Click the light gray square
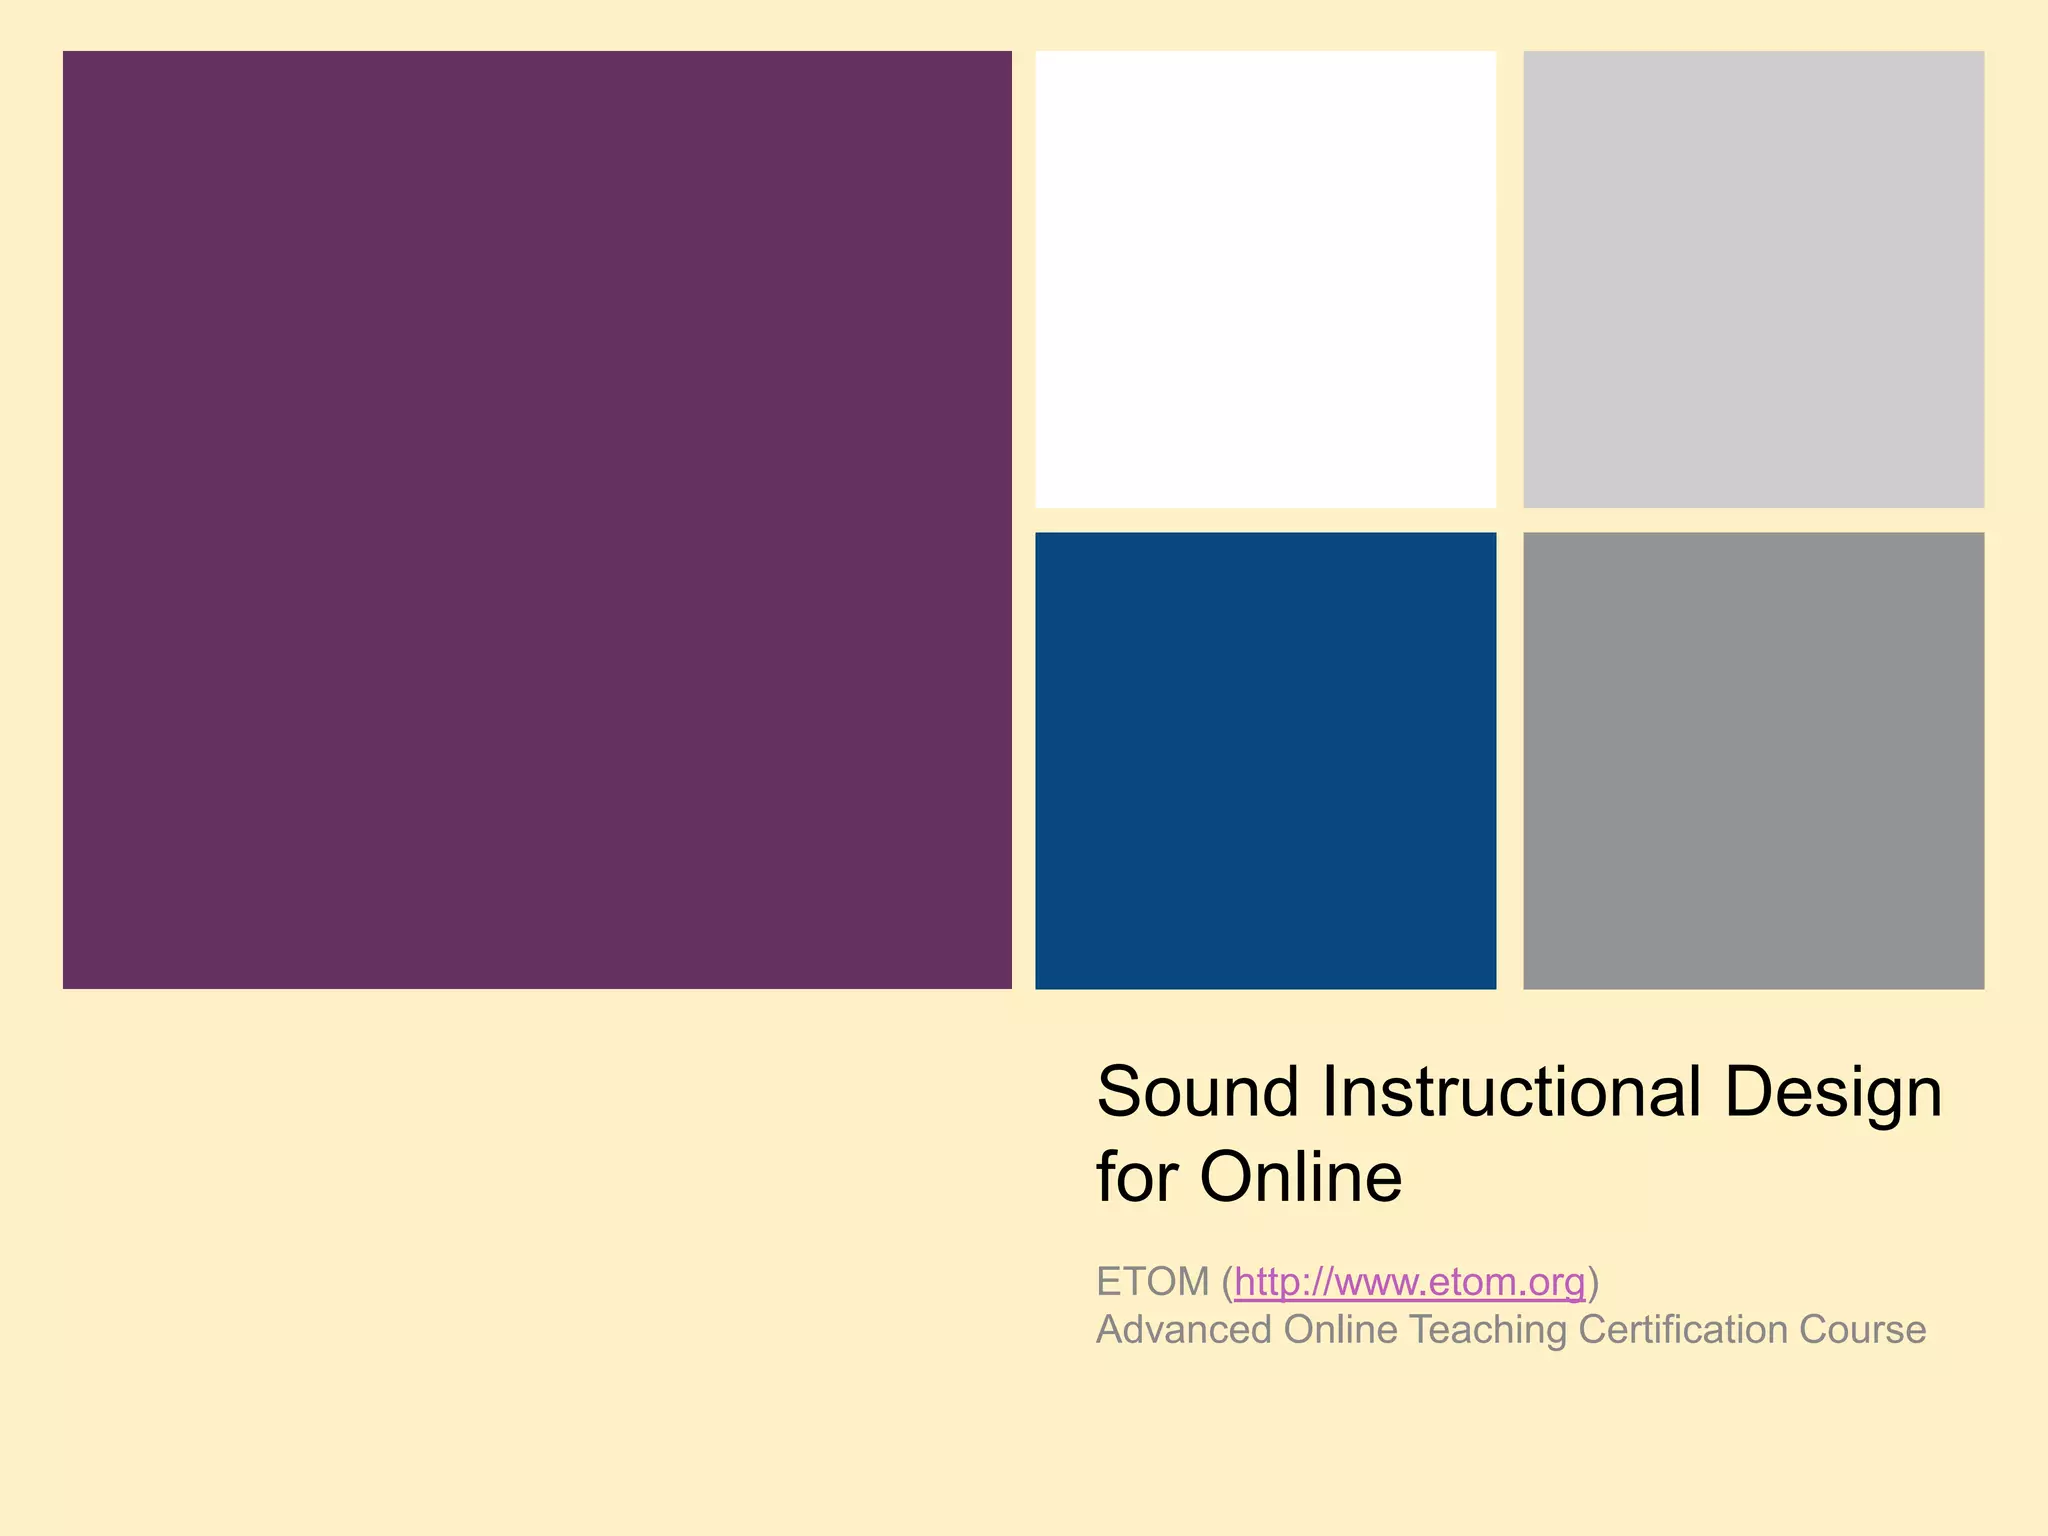 [1753, 279]
